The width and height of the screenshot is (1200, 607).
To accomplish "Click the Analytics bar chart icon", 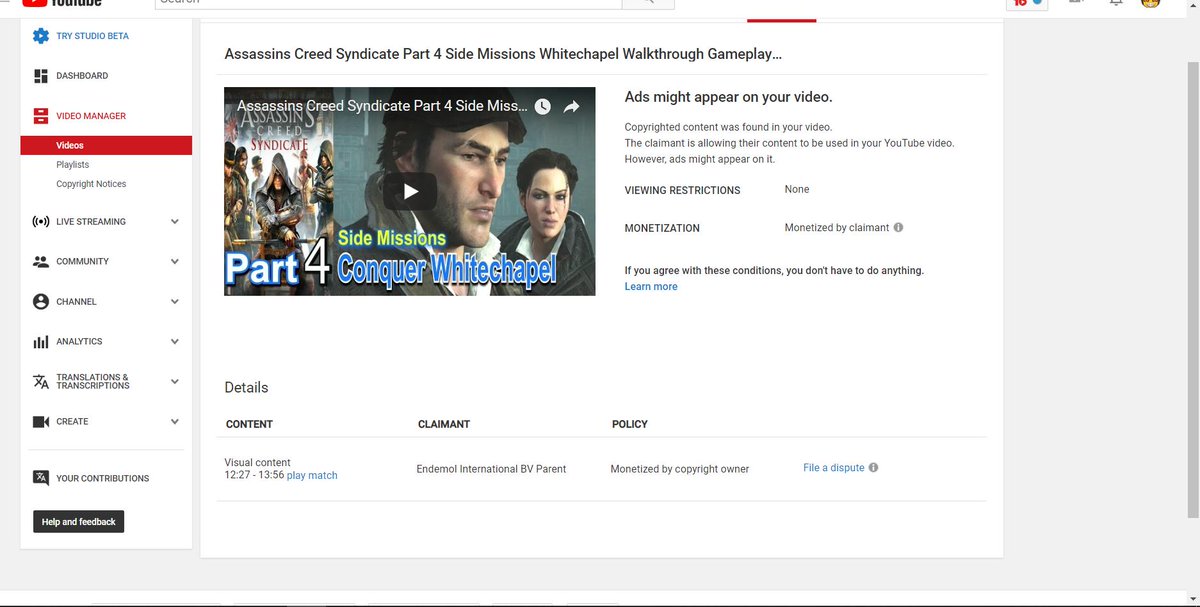I will (41, 342).
